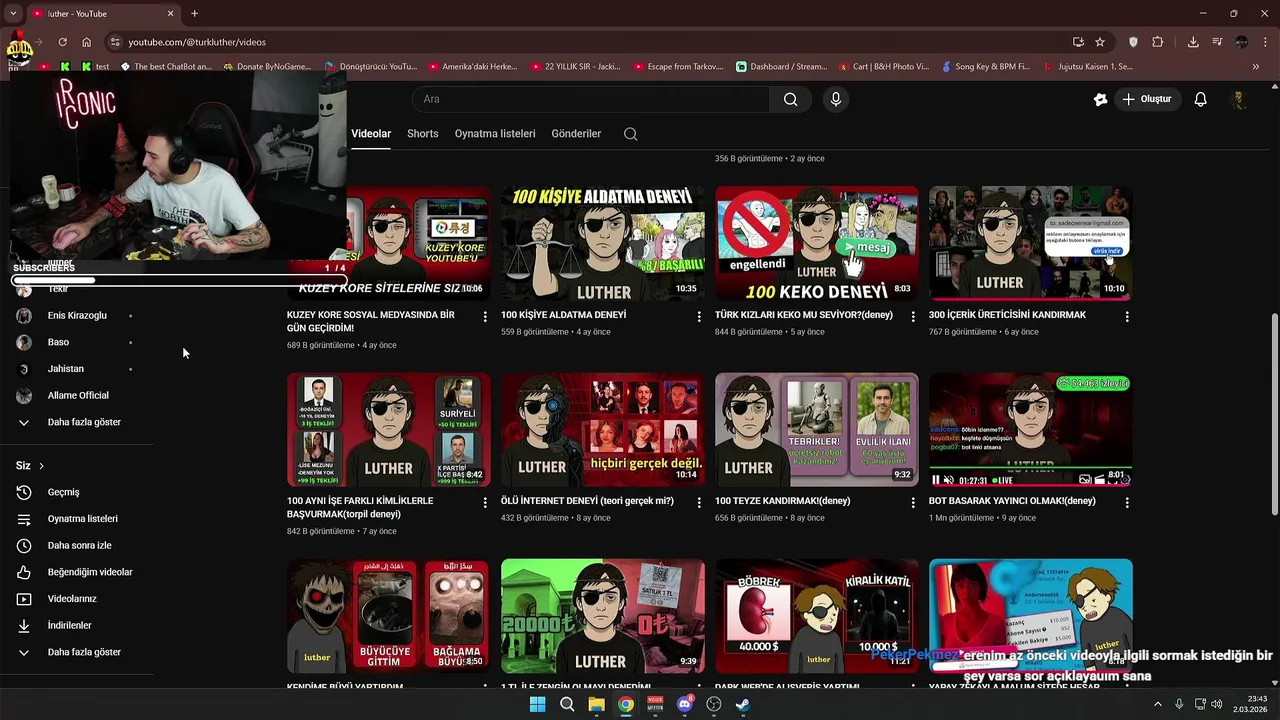Open title KUZEY KORE SOSYAL MEDYASINDA BİR GÜN GEÇİRDİM
This screenshot has width=1280, height=720.
tap(370, 321)
